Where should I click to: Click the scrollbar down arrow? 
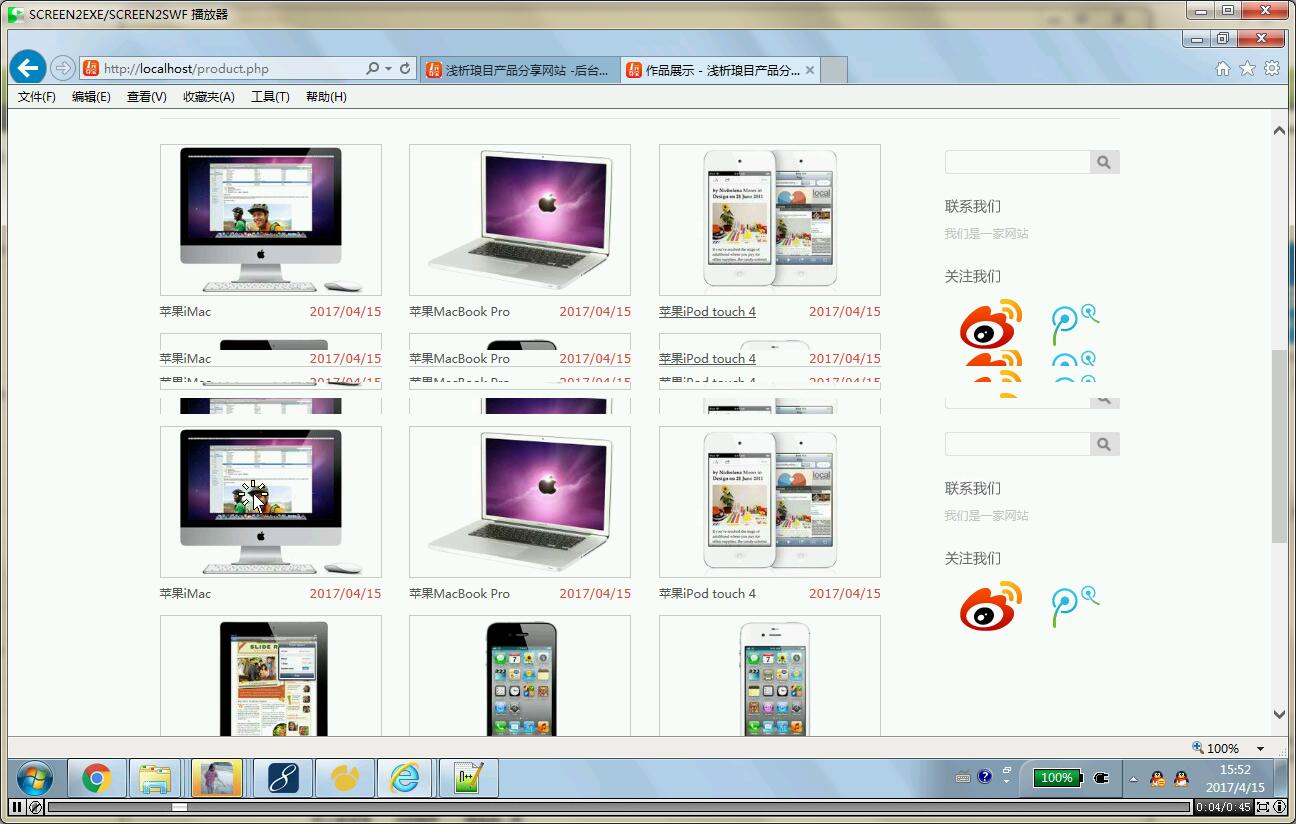click(1279, 715)
